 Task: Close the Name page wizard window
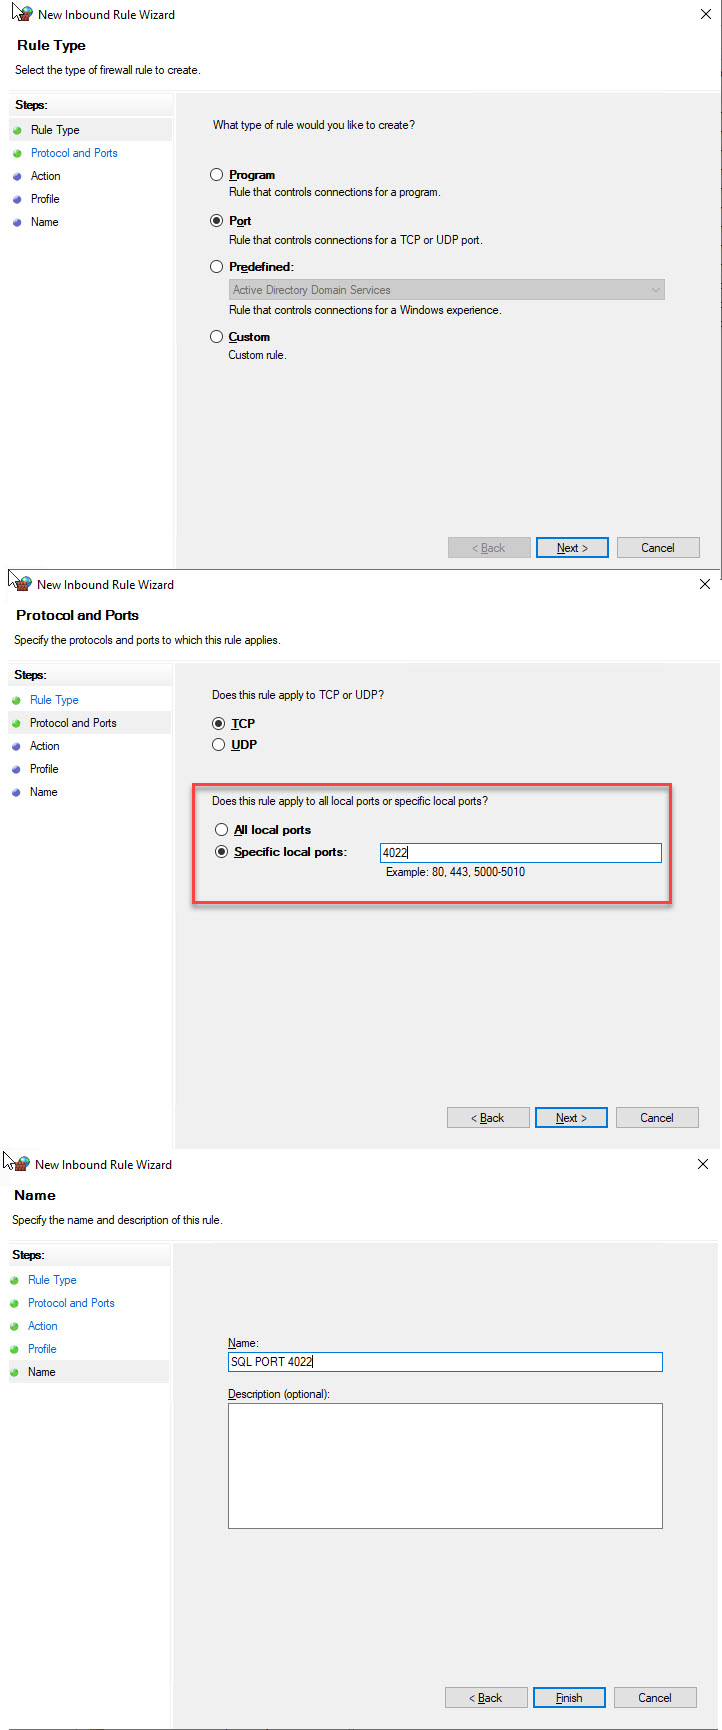click(703, 1164)
